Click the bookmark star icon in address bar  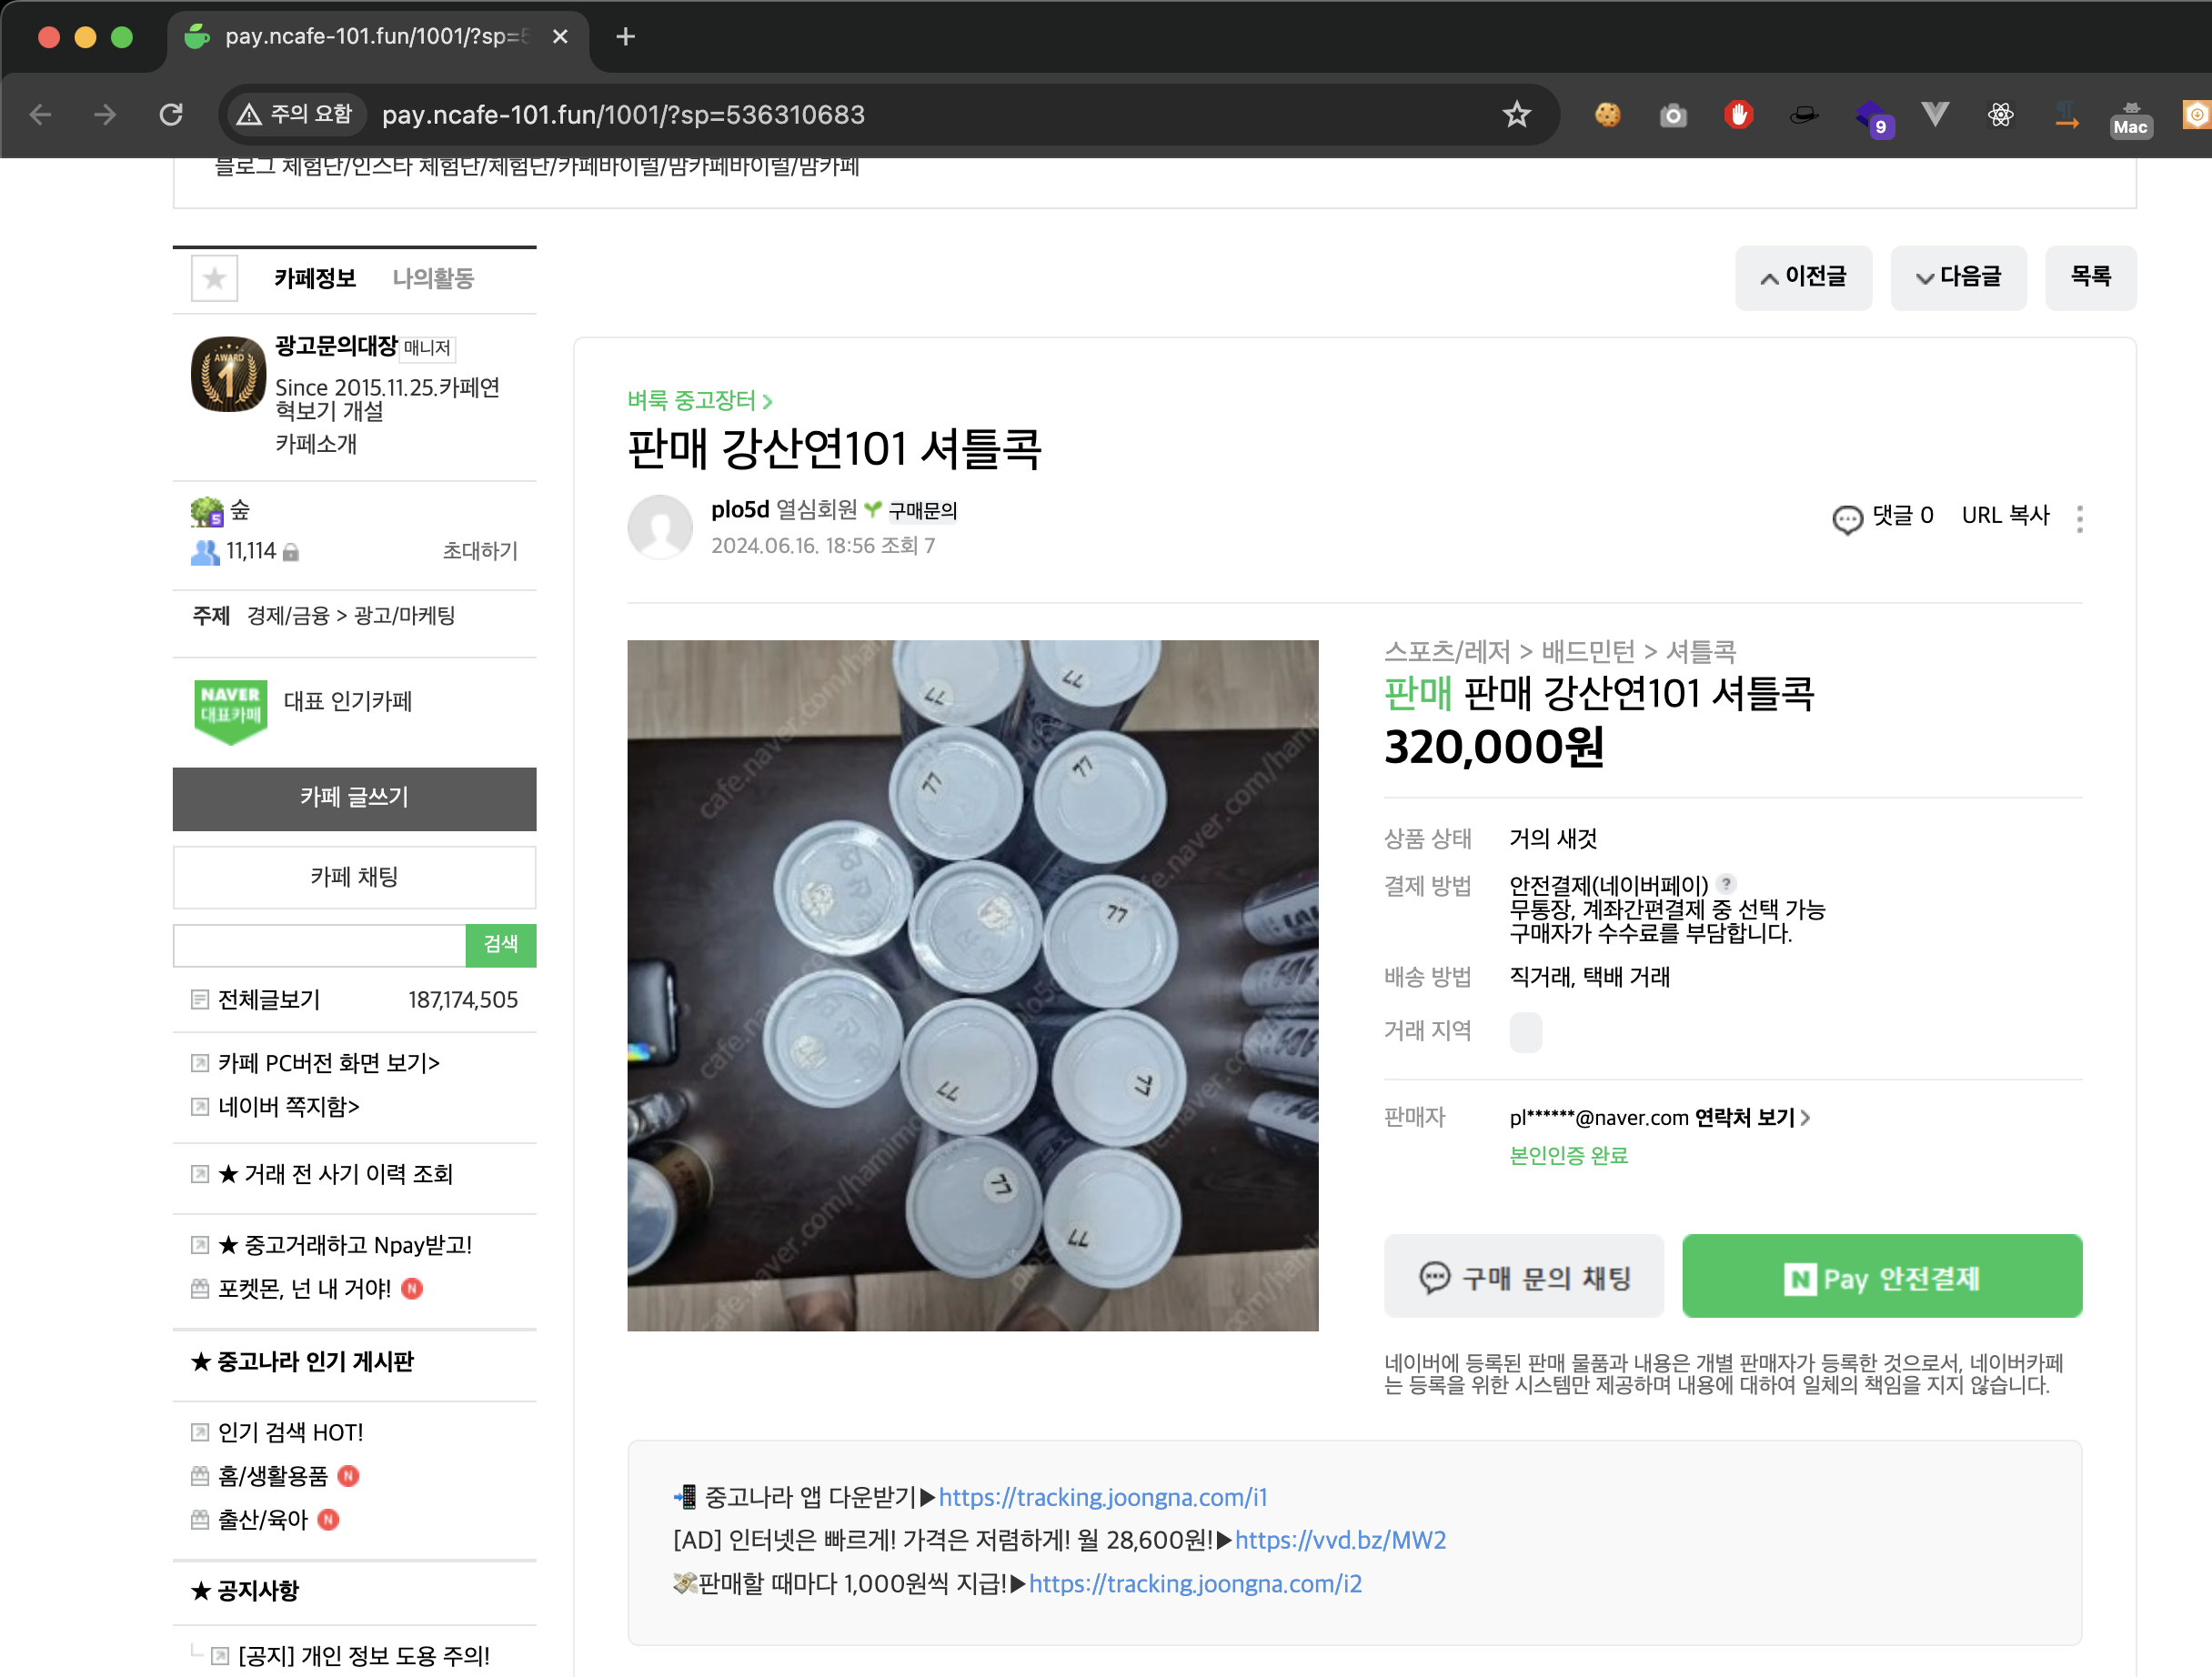click(1516, 115)
